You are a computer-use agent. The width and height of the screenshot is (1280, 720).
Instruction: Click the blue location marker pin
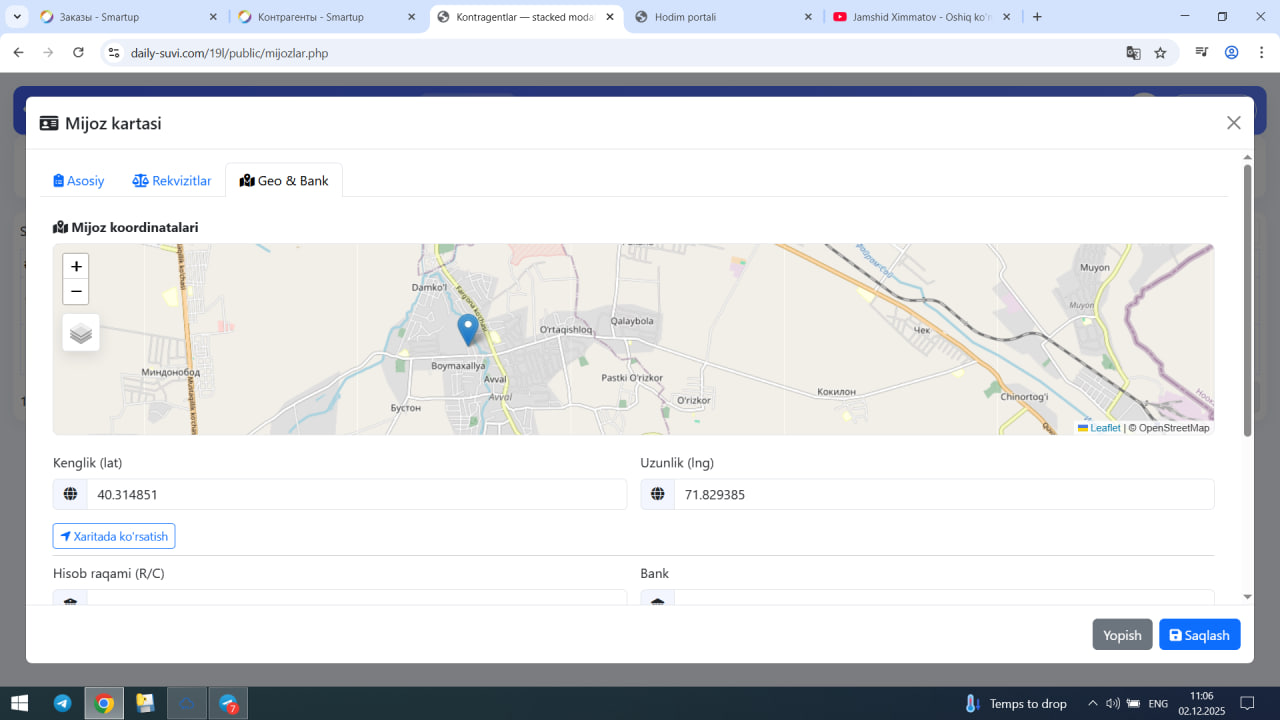click(x=467, y=328)
